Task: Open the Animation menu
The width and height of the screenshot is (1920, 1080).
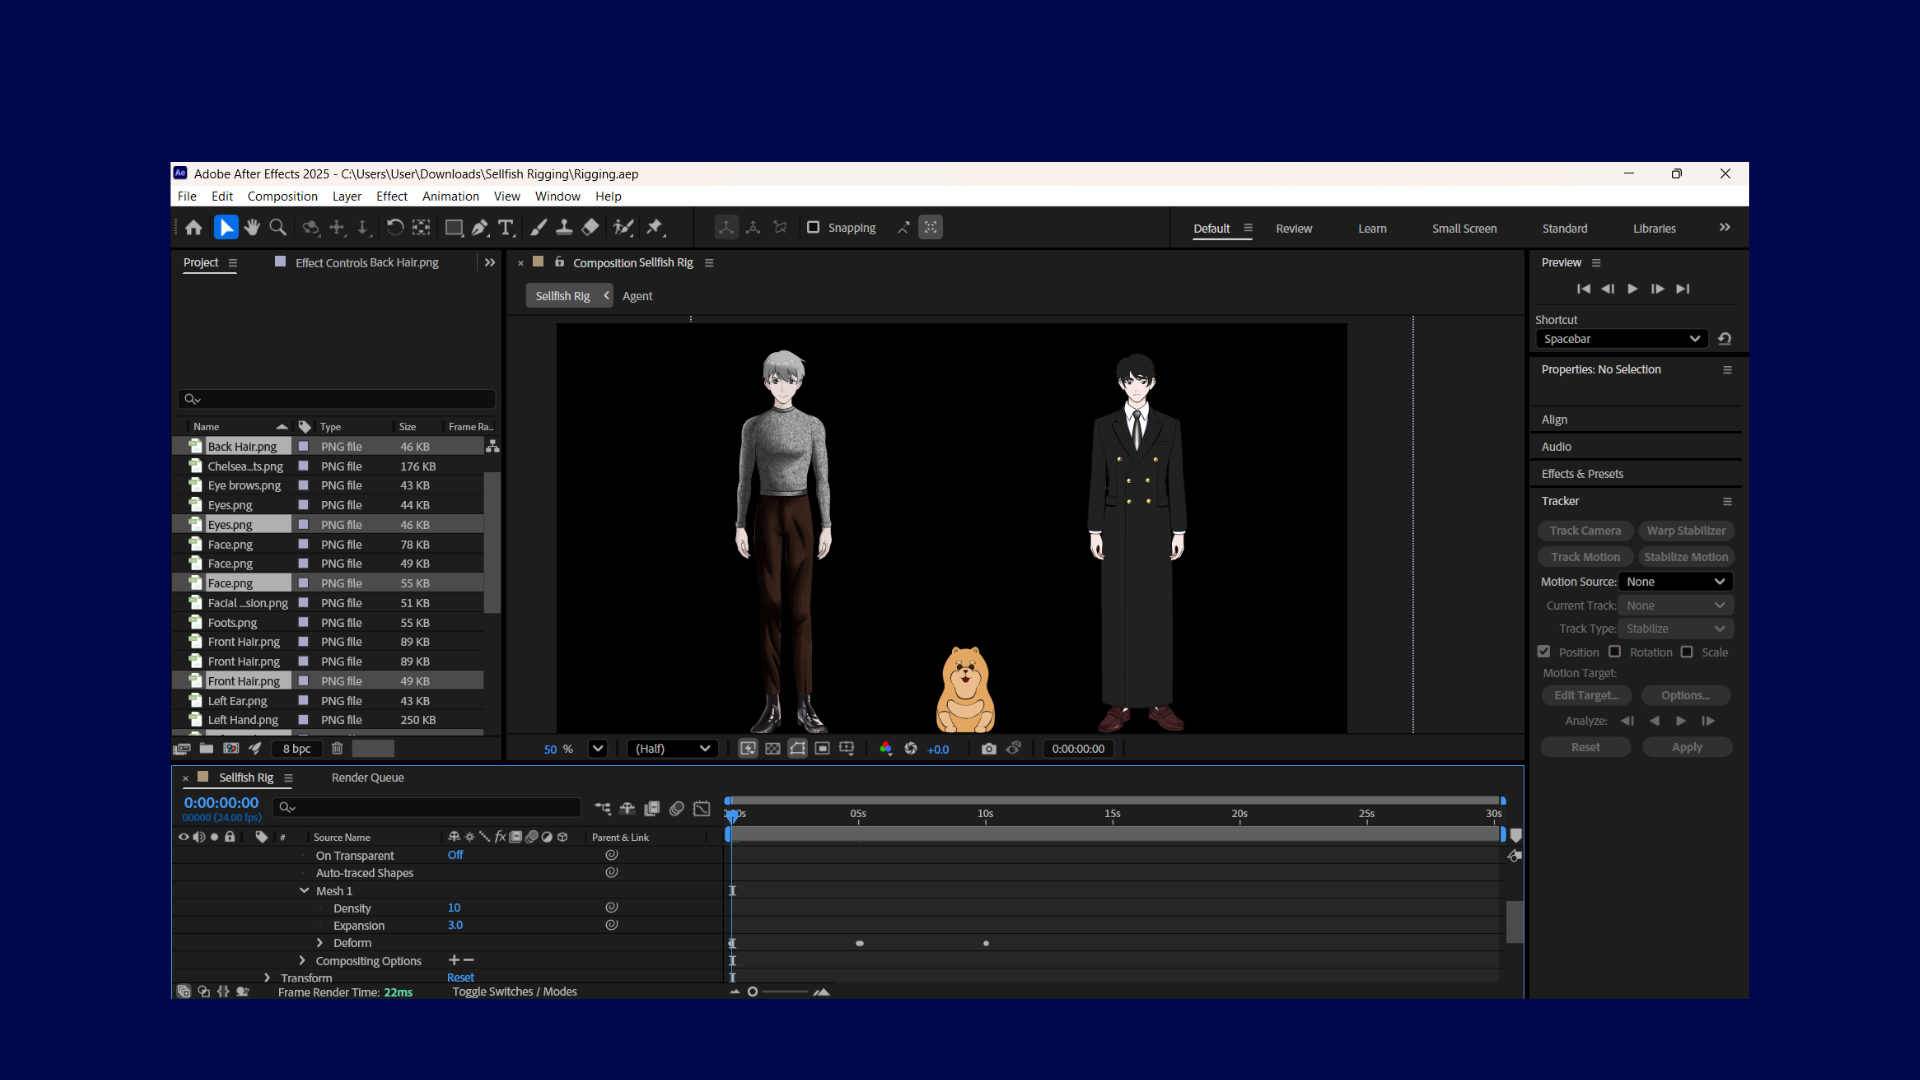Action: pos(450,197)
